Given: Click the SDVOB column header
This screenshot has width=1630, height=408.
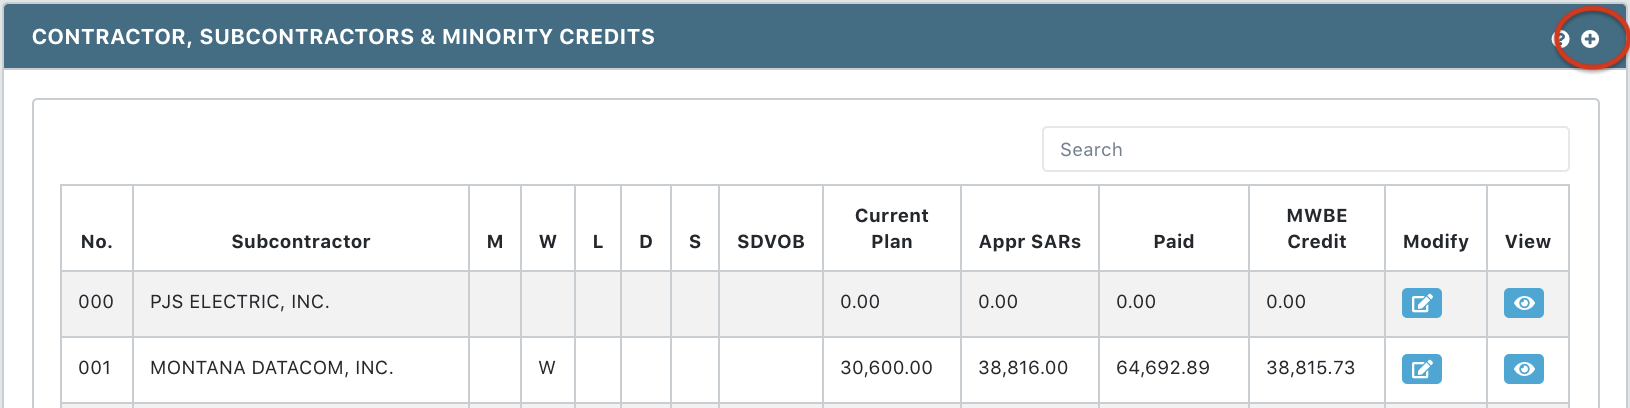Looking at the screenshot, I should coord(770,241).
